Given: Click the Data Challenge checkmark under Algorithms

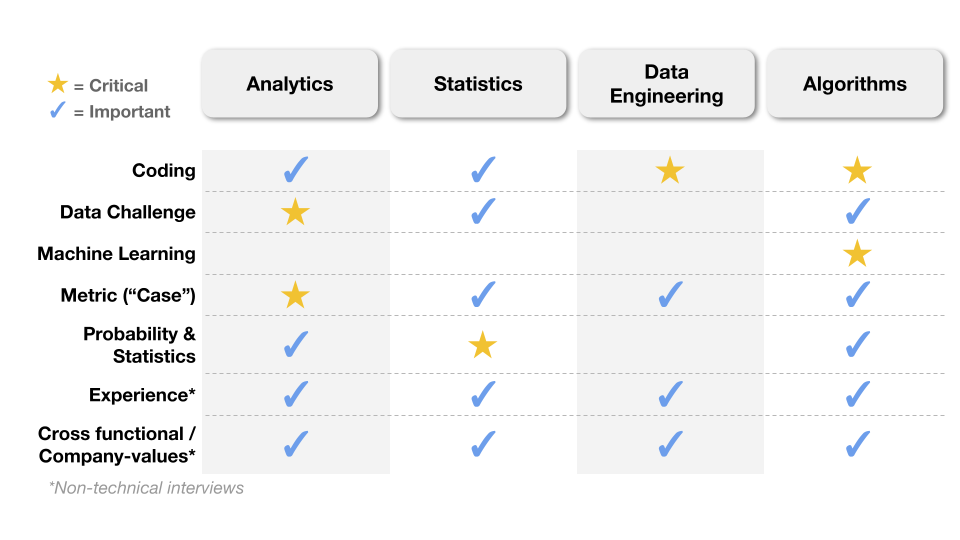Looking at the screenshot, I should 858,211.
